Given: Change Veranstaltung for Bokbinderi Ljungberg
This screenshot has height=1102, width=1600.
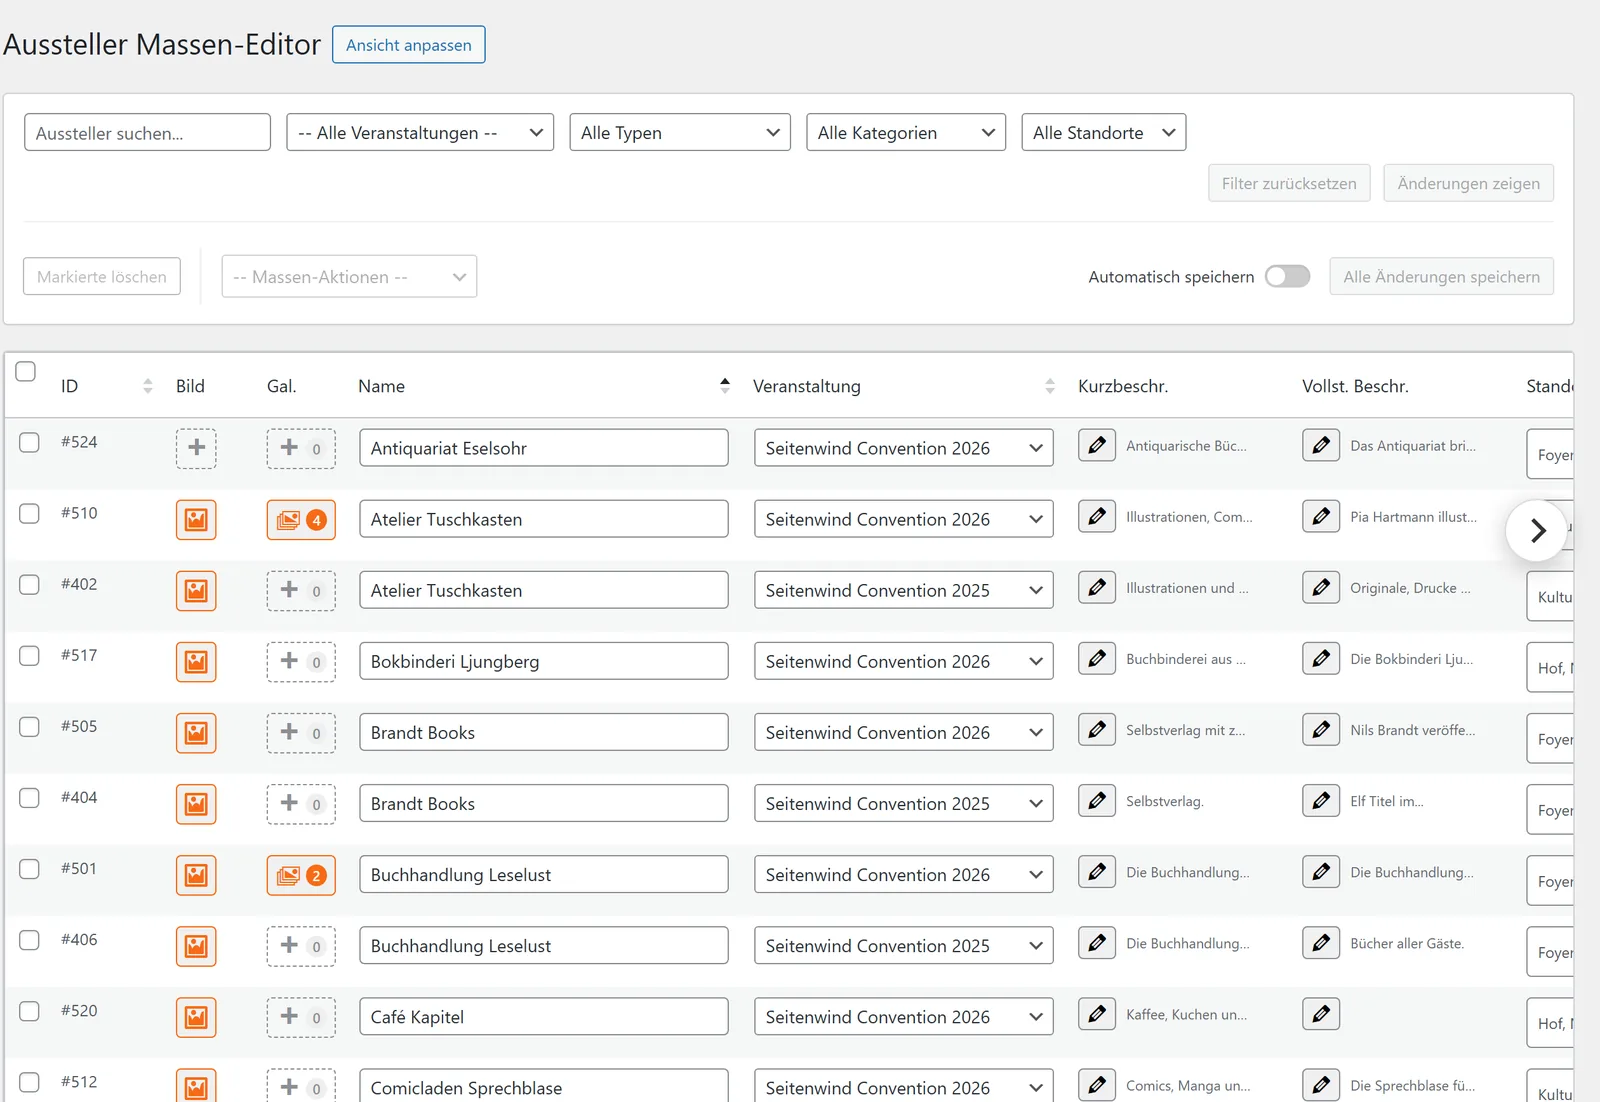Looking at the screenshot, I should point(904,661).
